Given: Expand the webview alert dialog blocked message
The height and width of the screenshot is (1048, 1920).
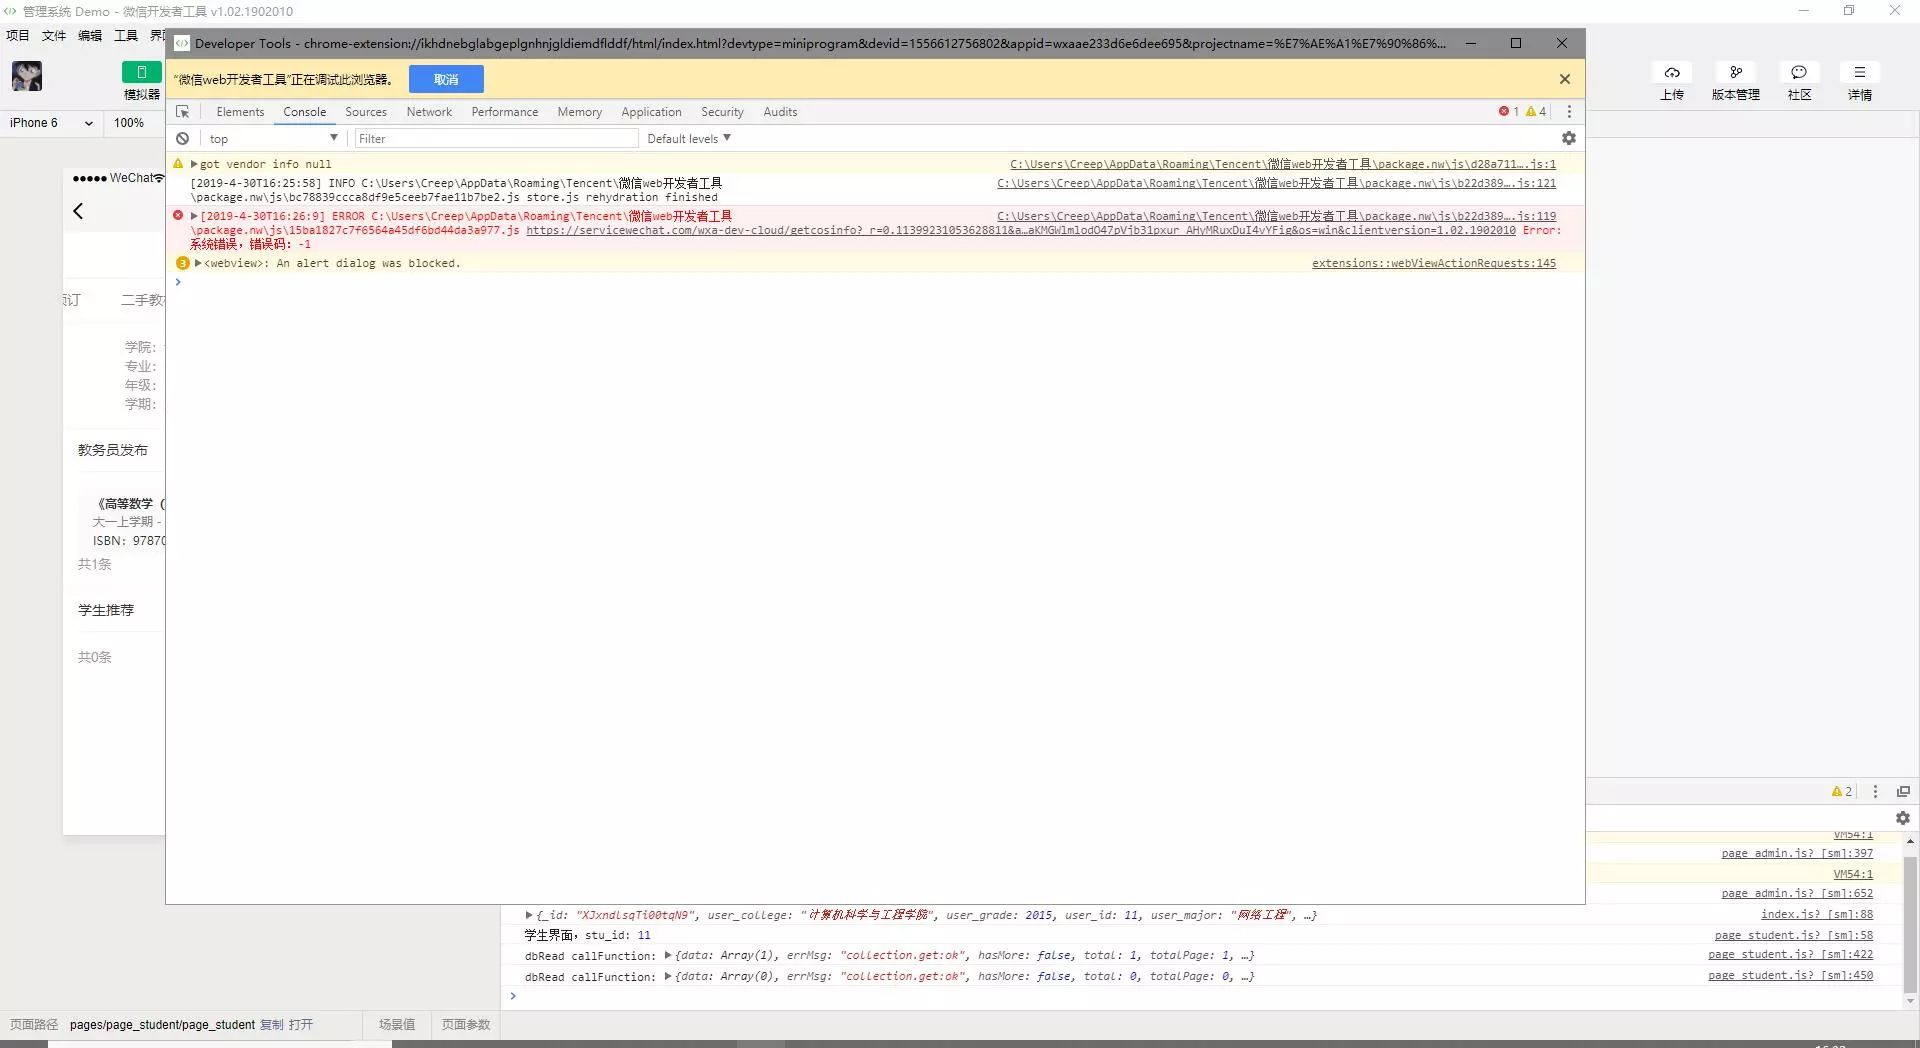Looking at the screenshot, I should coord(198,263).
